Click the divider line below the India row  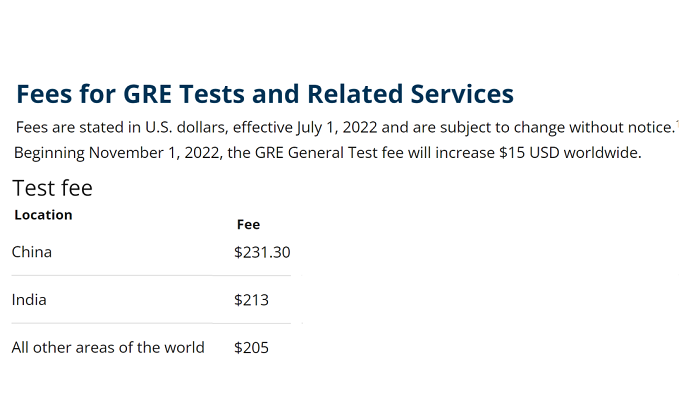tap(151, 323)
